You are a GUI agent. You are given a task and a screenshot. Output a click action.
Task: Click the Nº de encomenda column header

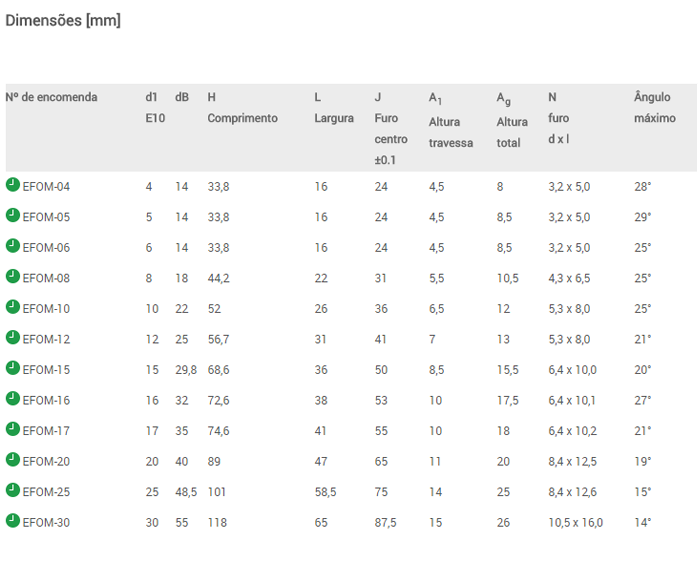pos(51,97)
